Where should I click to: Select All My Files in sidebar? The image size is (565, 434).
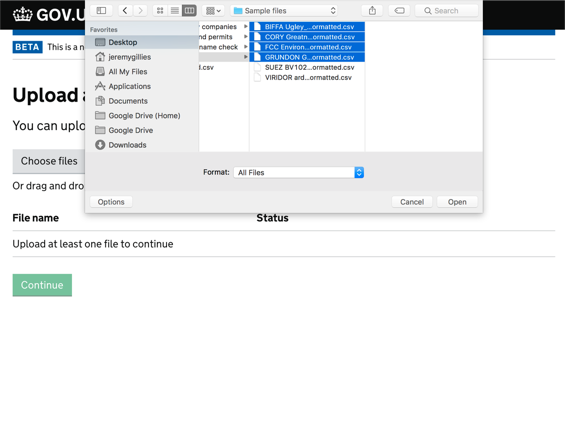click(142, 72)
